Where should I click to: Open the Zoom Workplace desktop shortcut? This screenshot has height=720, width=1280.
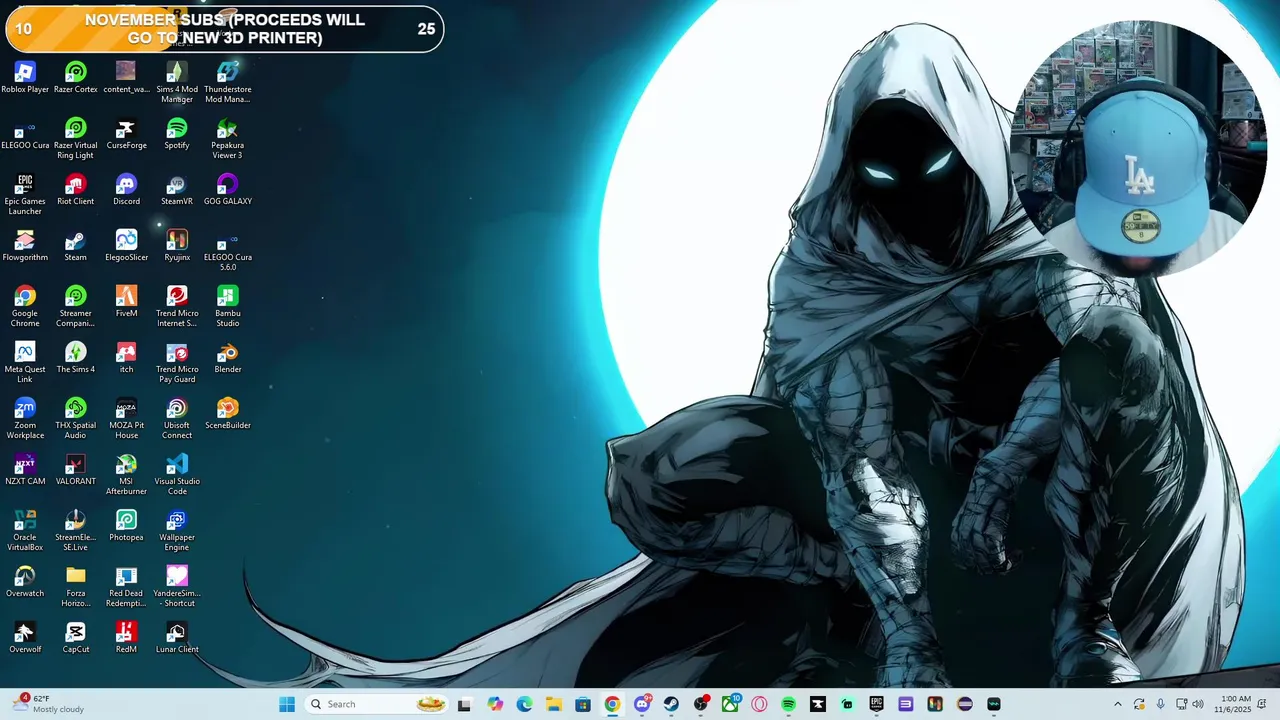25,418
